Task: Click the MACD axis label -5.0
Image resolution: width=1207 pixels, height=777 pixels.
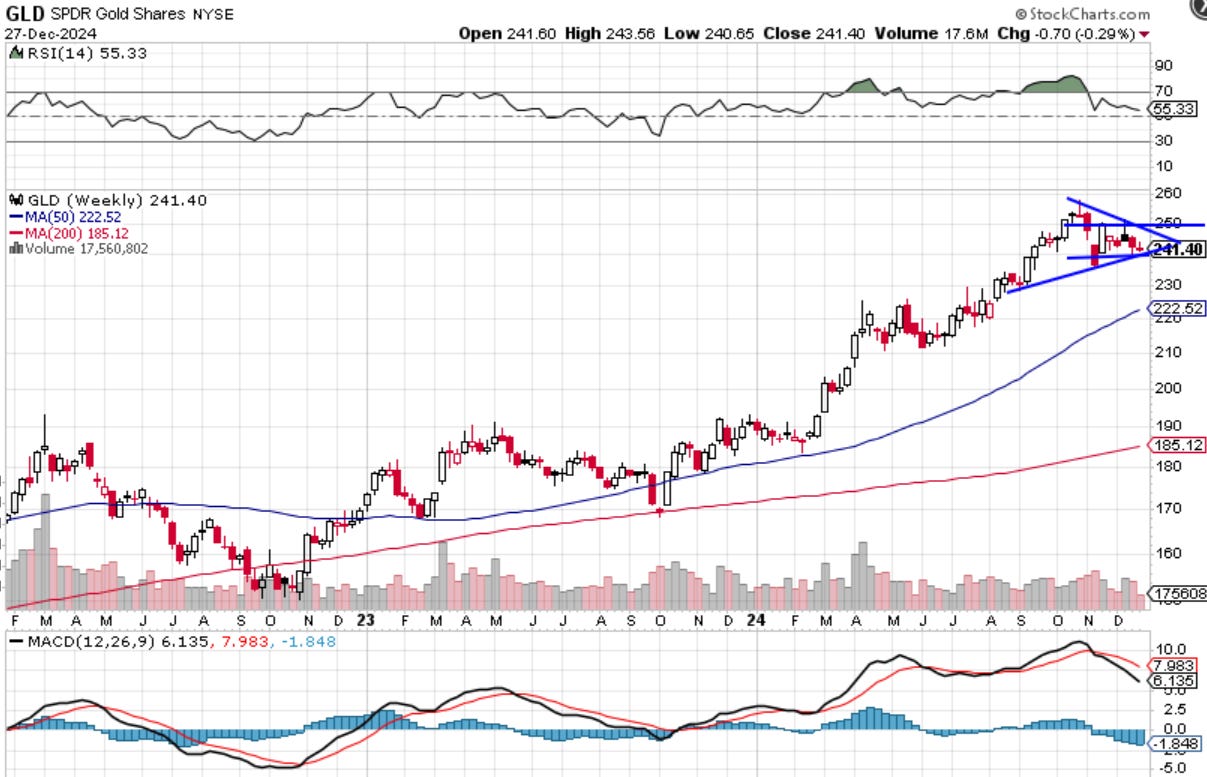Action: click(x=1171, y=769)
